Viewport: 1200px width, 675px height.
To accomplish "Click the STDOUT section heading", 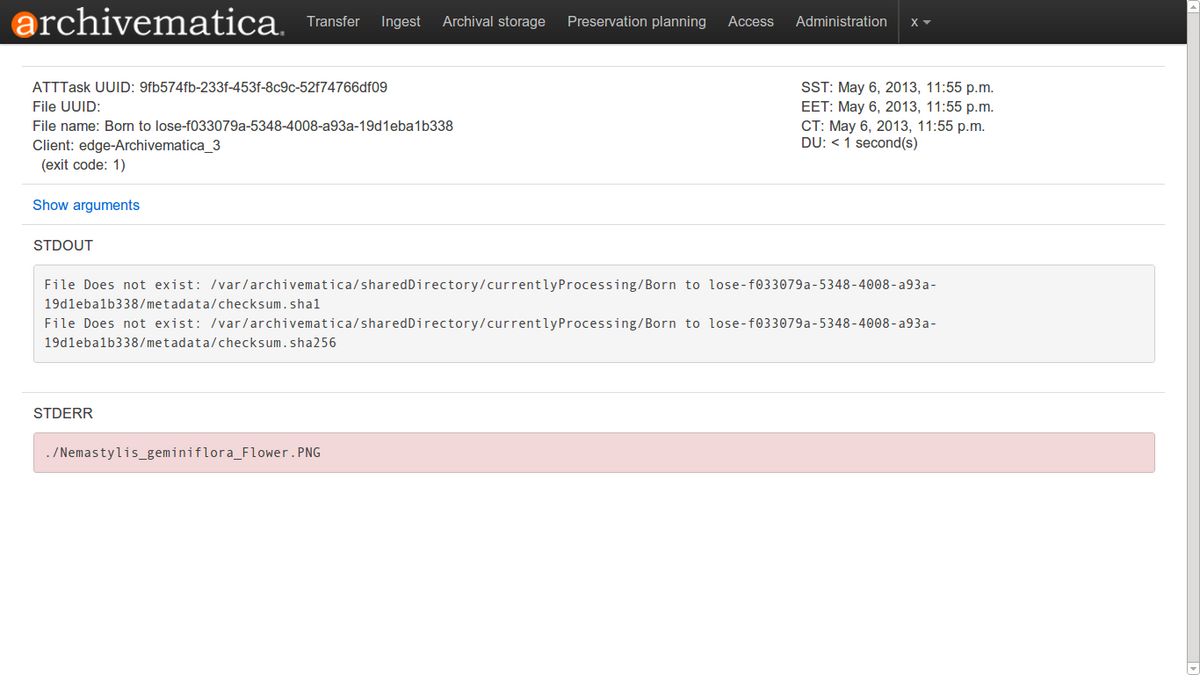I will tap(63, 245).
